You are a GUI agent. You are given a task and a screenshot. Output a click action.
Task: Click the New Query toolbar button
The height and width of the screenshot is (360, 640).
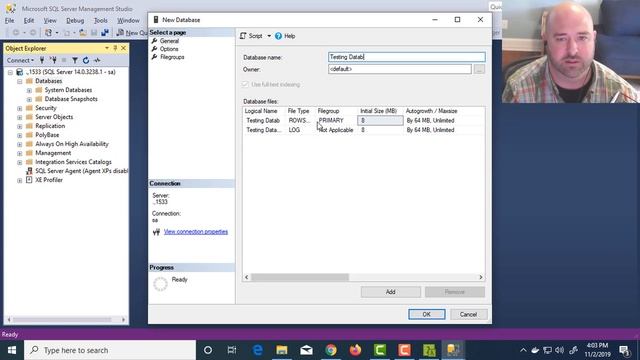pos(132,32)
